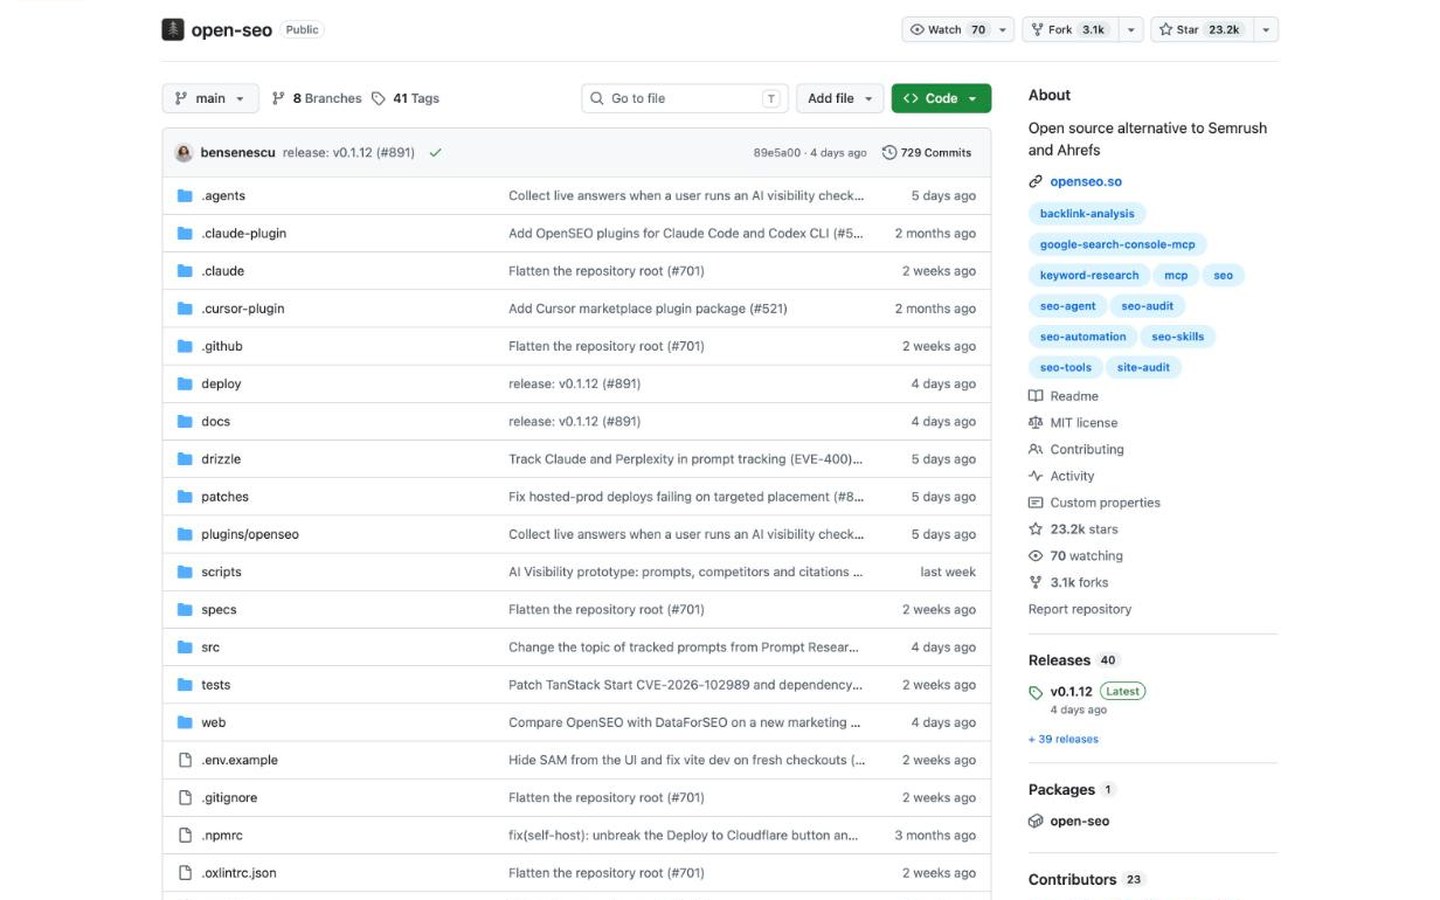1440x900 pixels.
Task: Visit the openseo.so website link
Action: [x=1086, y=182]
